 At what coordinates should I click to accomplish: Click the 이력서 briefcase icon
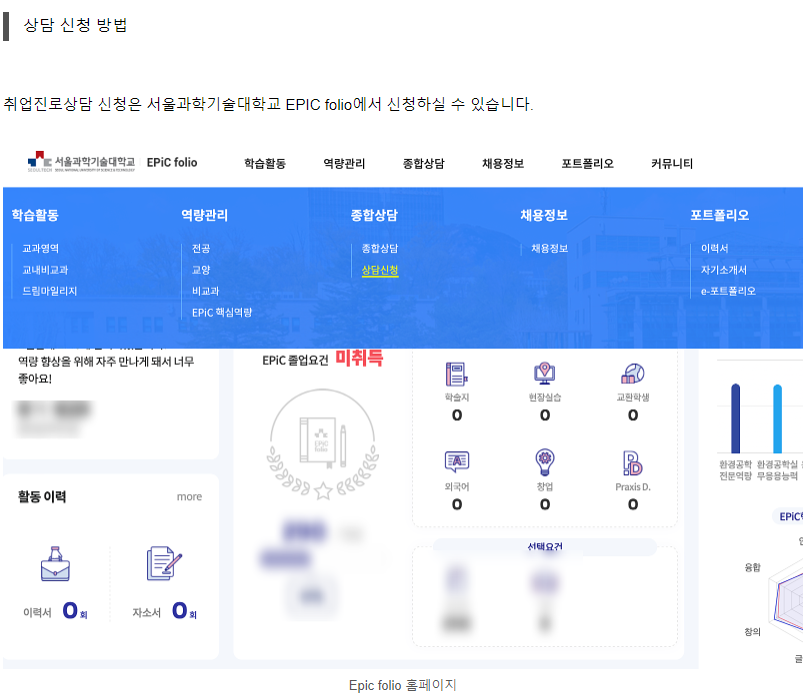(x=56, y=564)
